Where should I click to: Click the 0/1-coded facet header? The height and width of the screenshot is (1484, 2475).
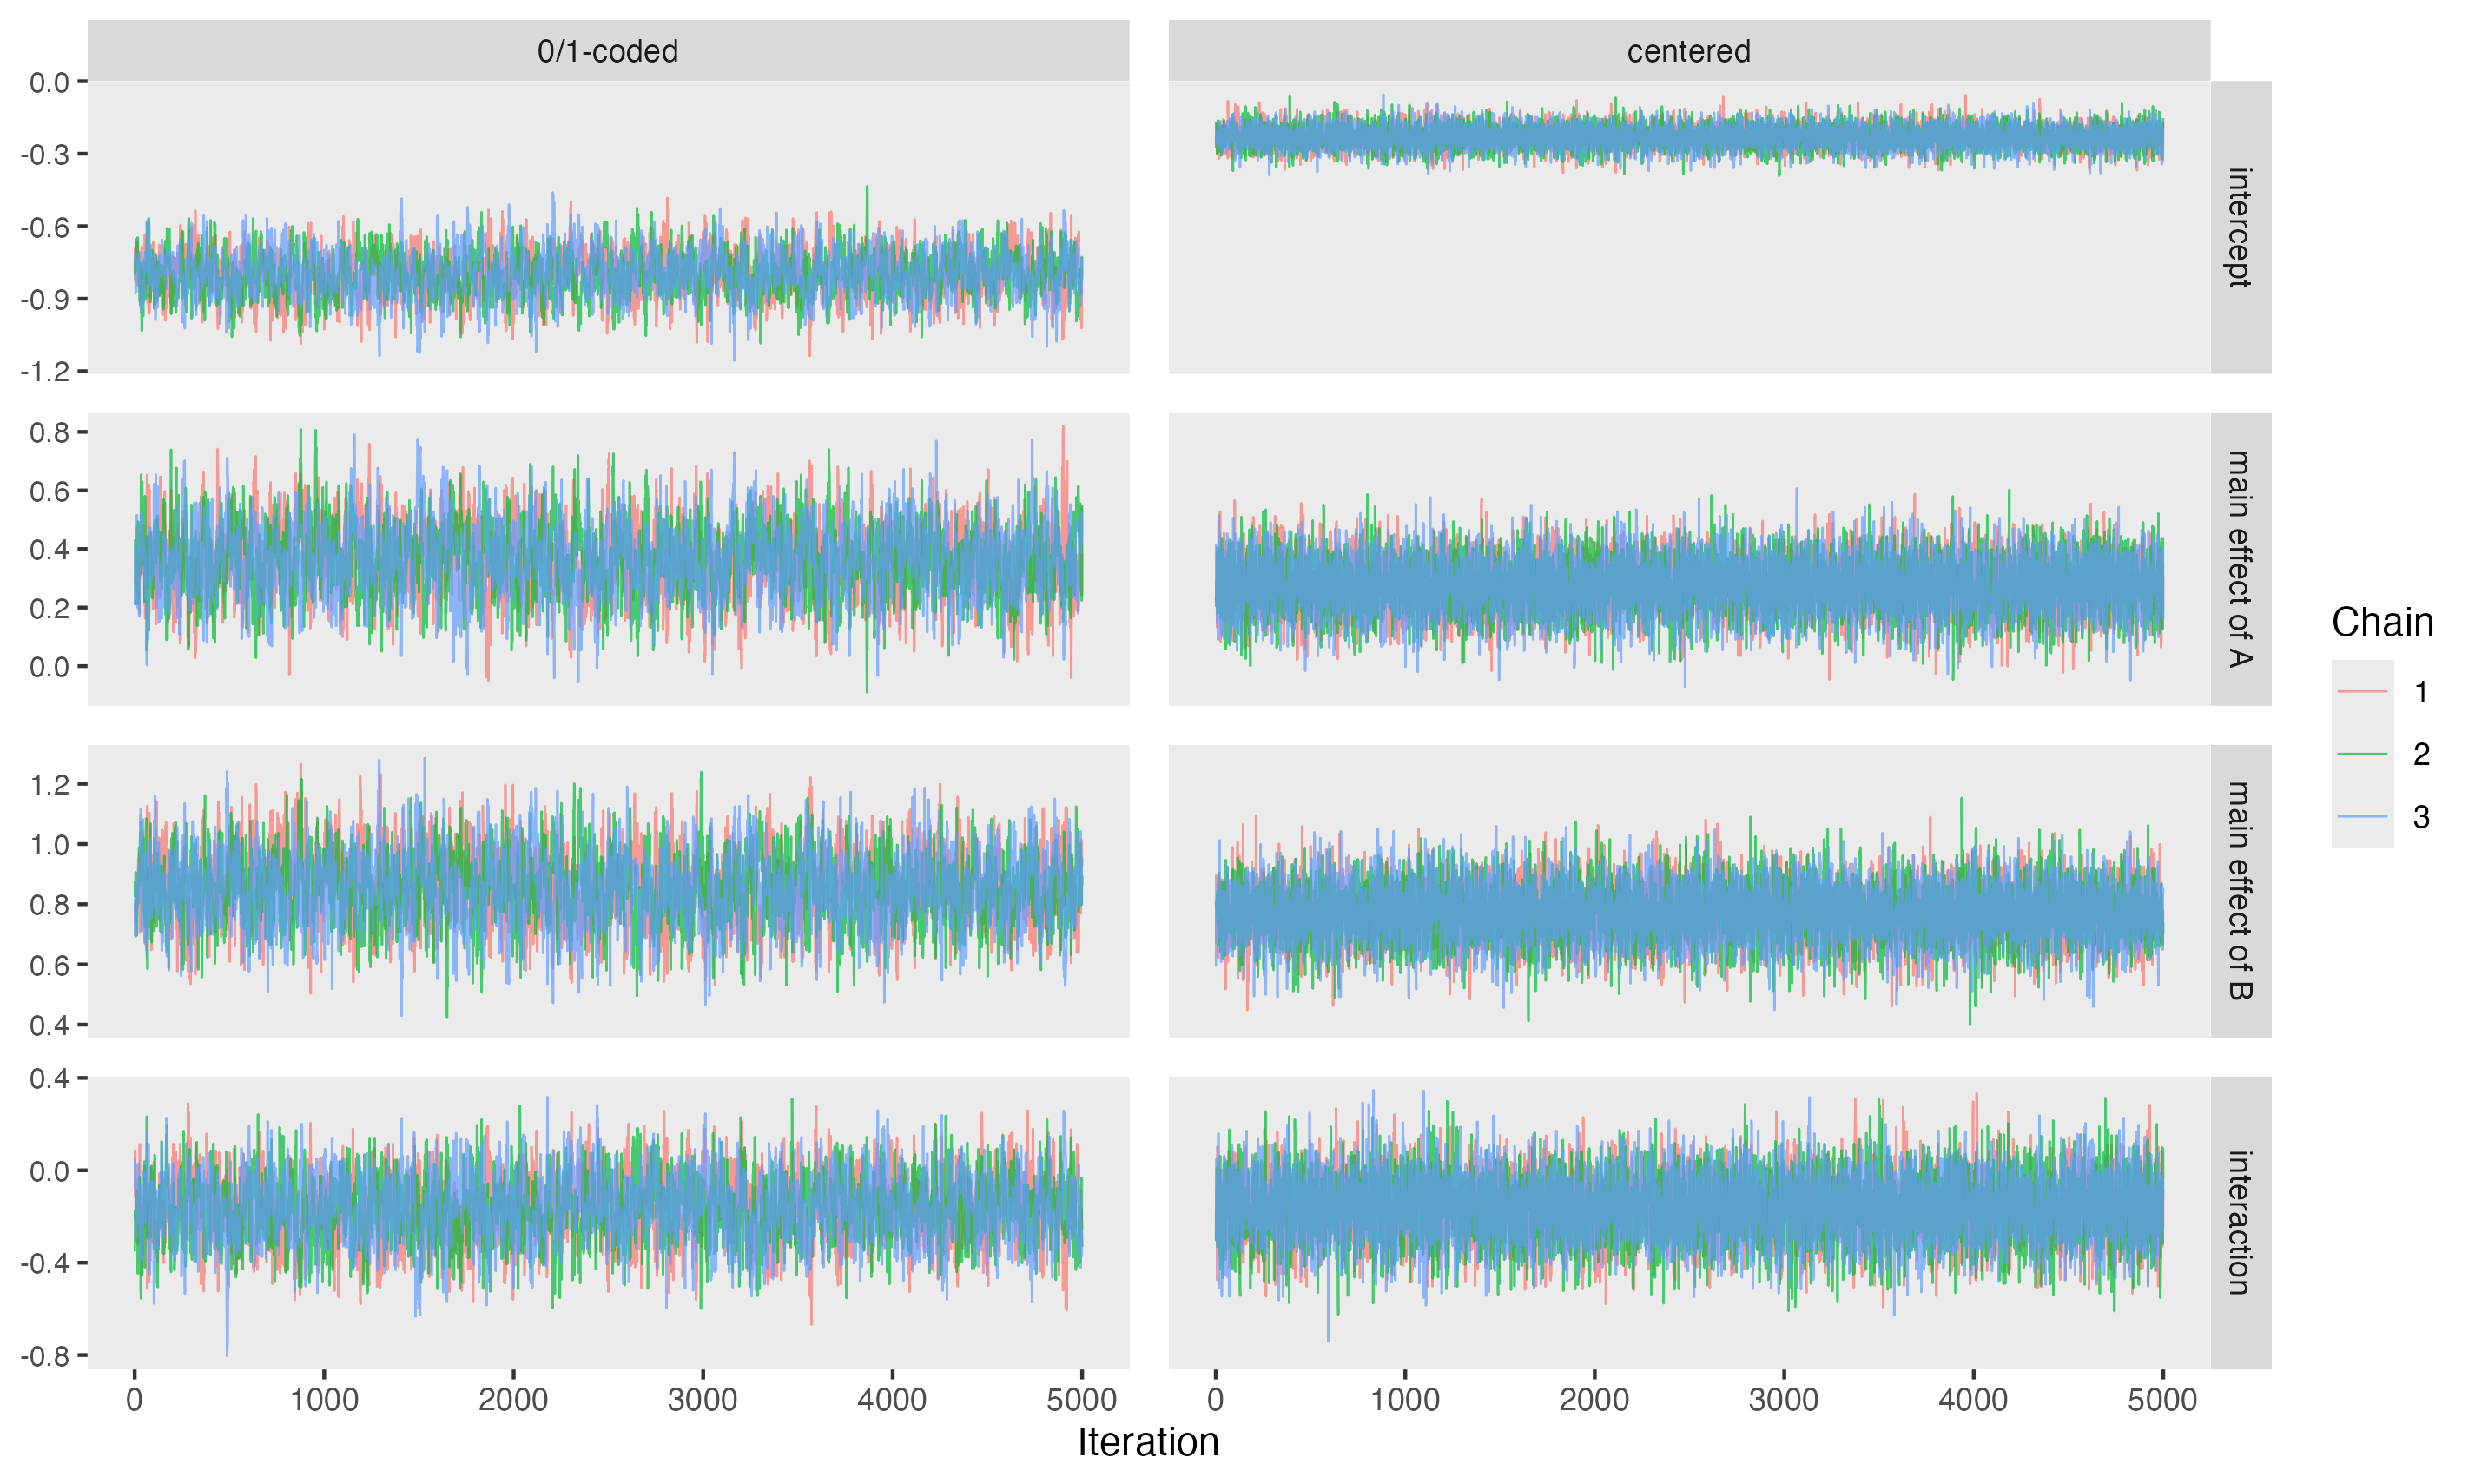[608, 51]
